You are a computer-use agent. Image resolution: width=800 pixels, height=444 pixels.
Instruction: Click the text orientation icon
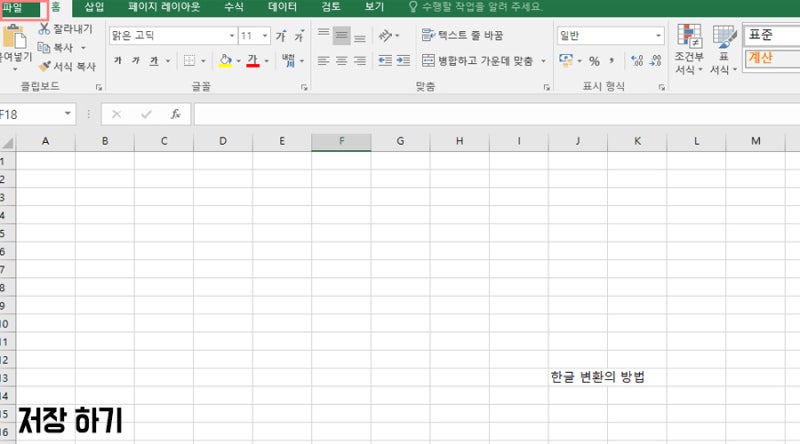click(x=386, y=35)
